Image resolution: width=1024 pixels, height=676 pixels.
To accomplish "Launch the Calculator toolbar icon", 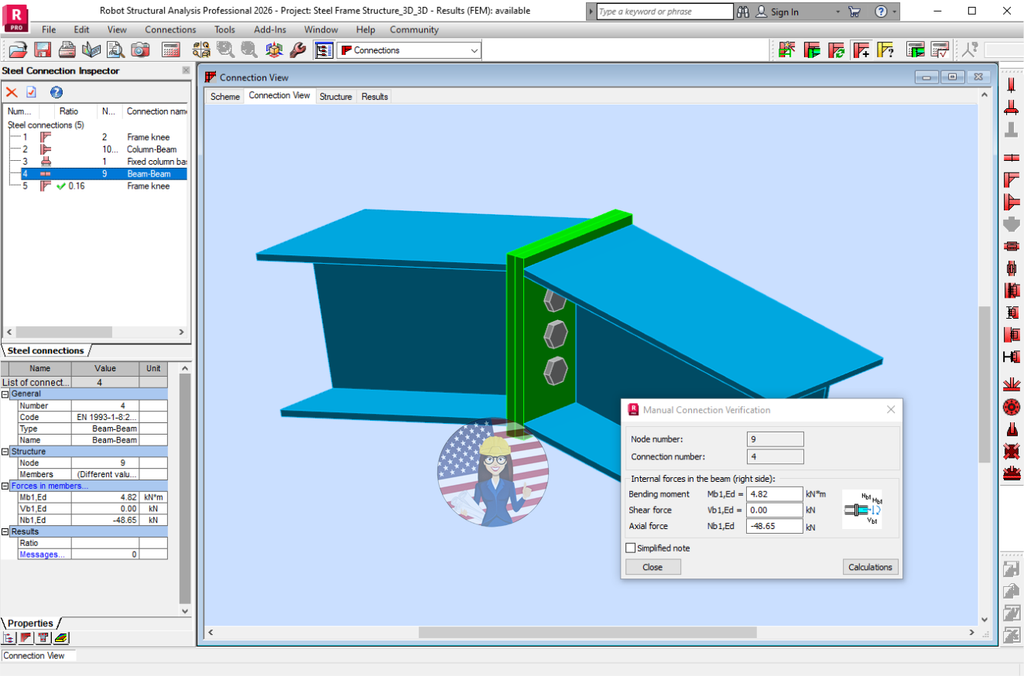I will 170,50.
